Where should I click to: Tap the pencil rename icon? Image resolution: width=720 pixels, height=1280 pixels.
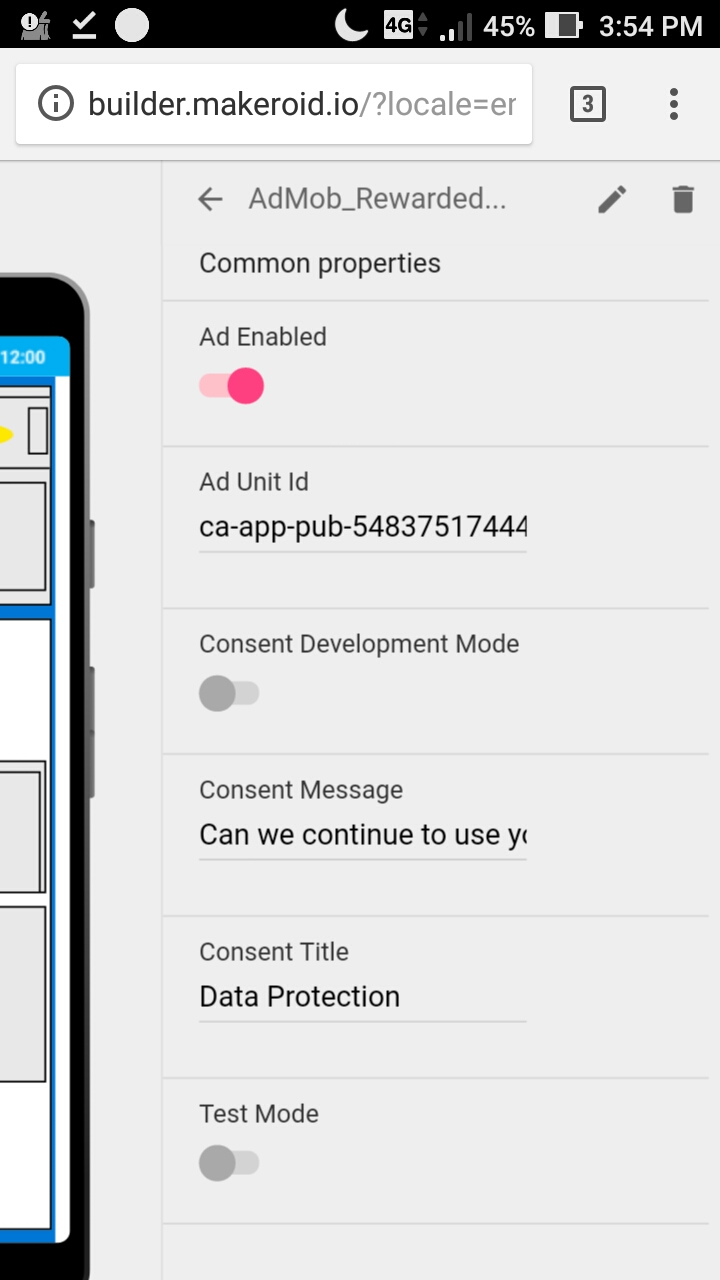pyautogui.click(x=612, y=199)
